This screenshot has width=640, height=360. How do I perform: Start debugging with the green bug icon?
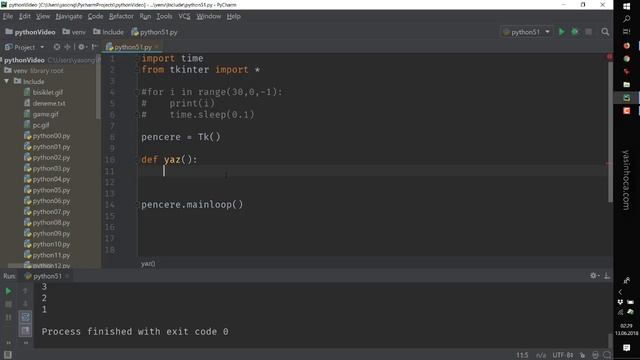(x=575, y=32)
